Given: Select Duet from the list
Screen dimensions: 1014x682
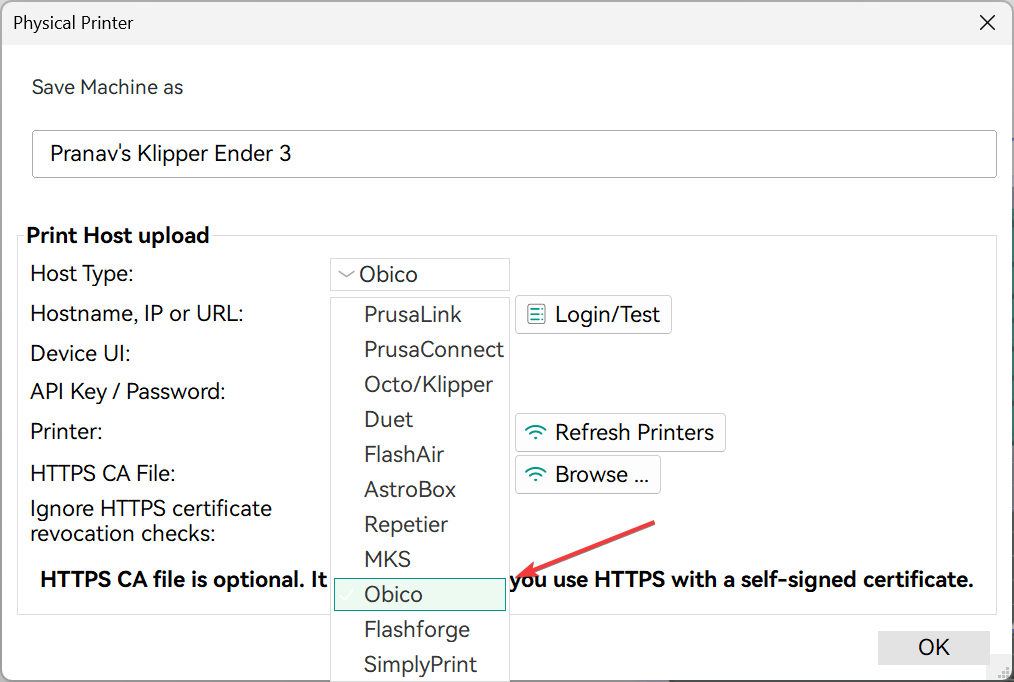Looking at the screenshot, I should (x=420, y=420).
